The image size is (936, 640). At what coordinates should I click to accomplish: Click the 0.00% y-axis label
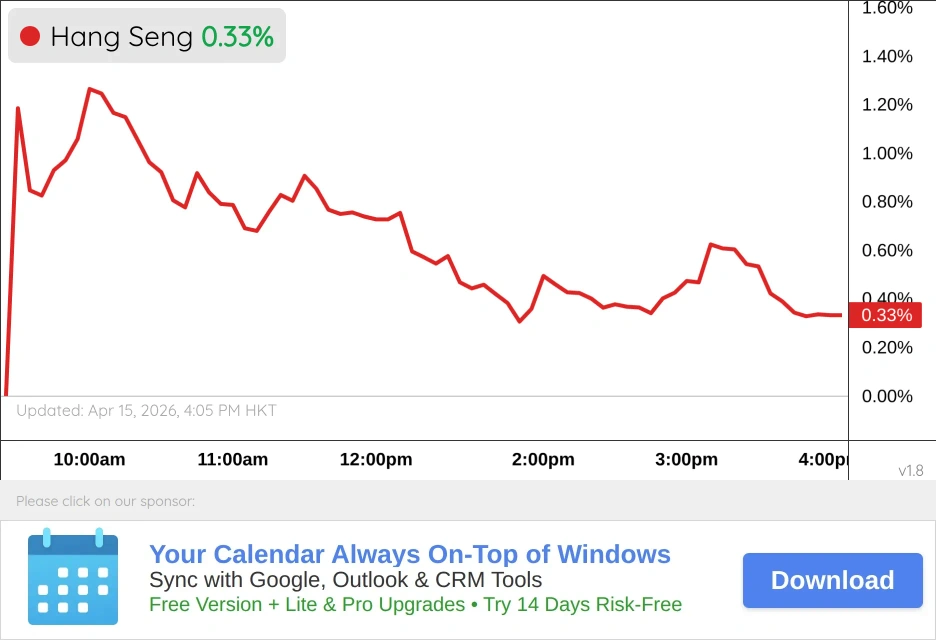(887, 397)
